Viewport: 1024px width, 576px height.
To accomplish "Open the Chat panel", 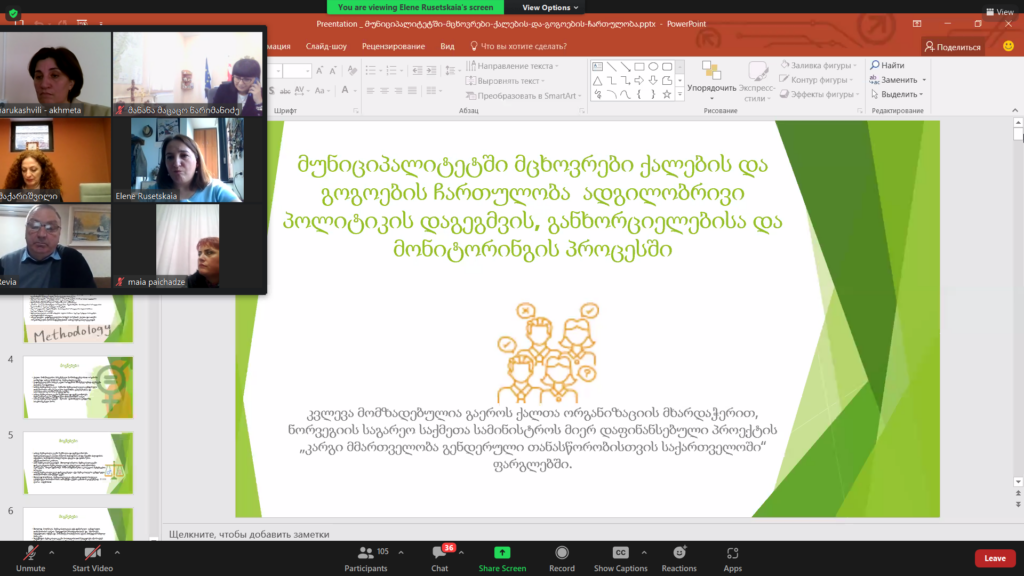I will pos(439,553).
